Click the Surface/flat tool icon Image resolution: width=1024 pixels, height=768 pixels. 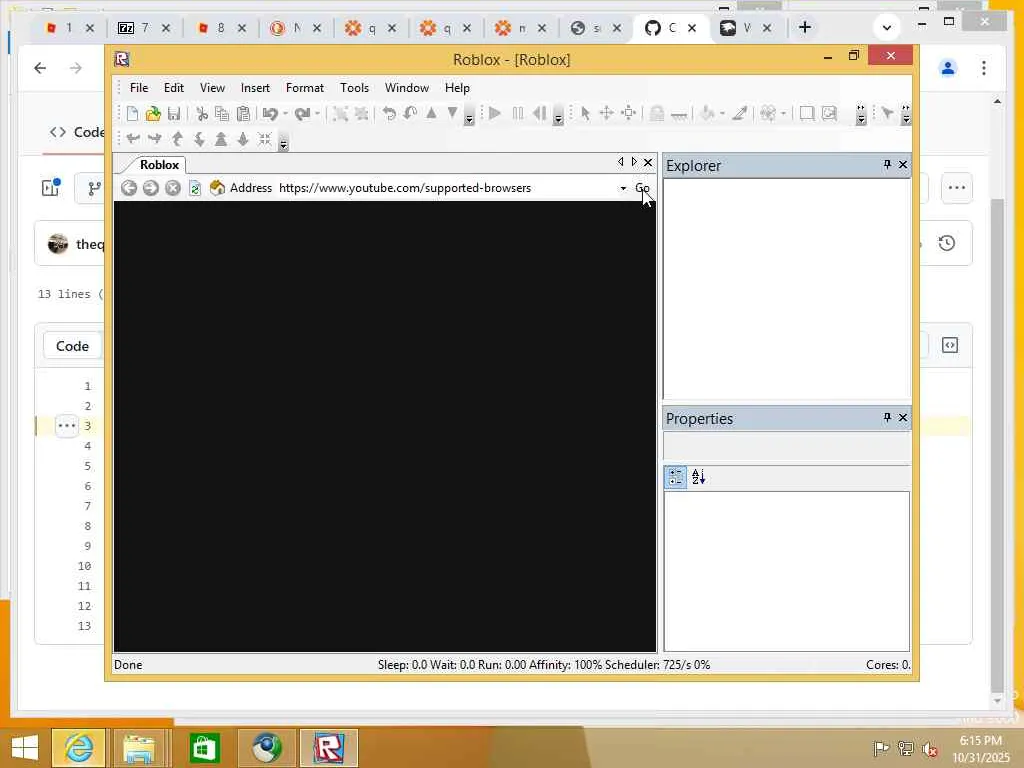pos(679,115)
